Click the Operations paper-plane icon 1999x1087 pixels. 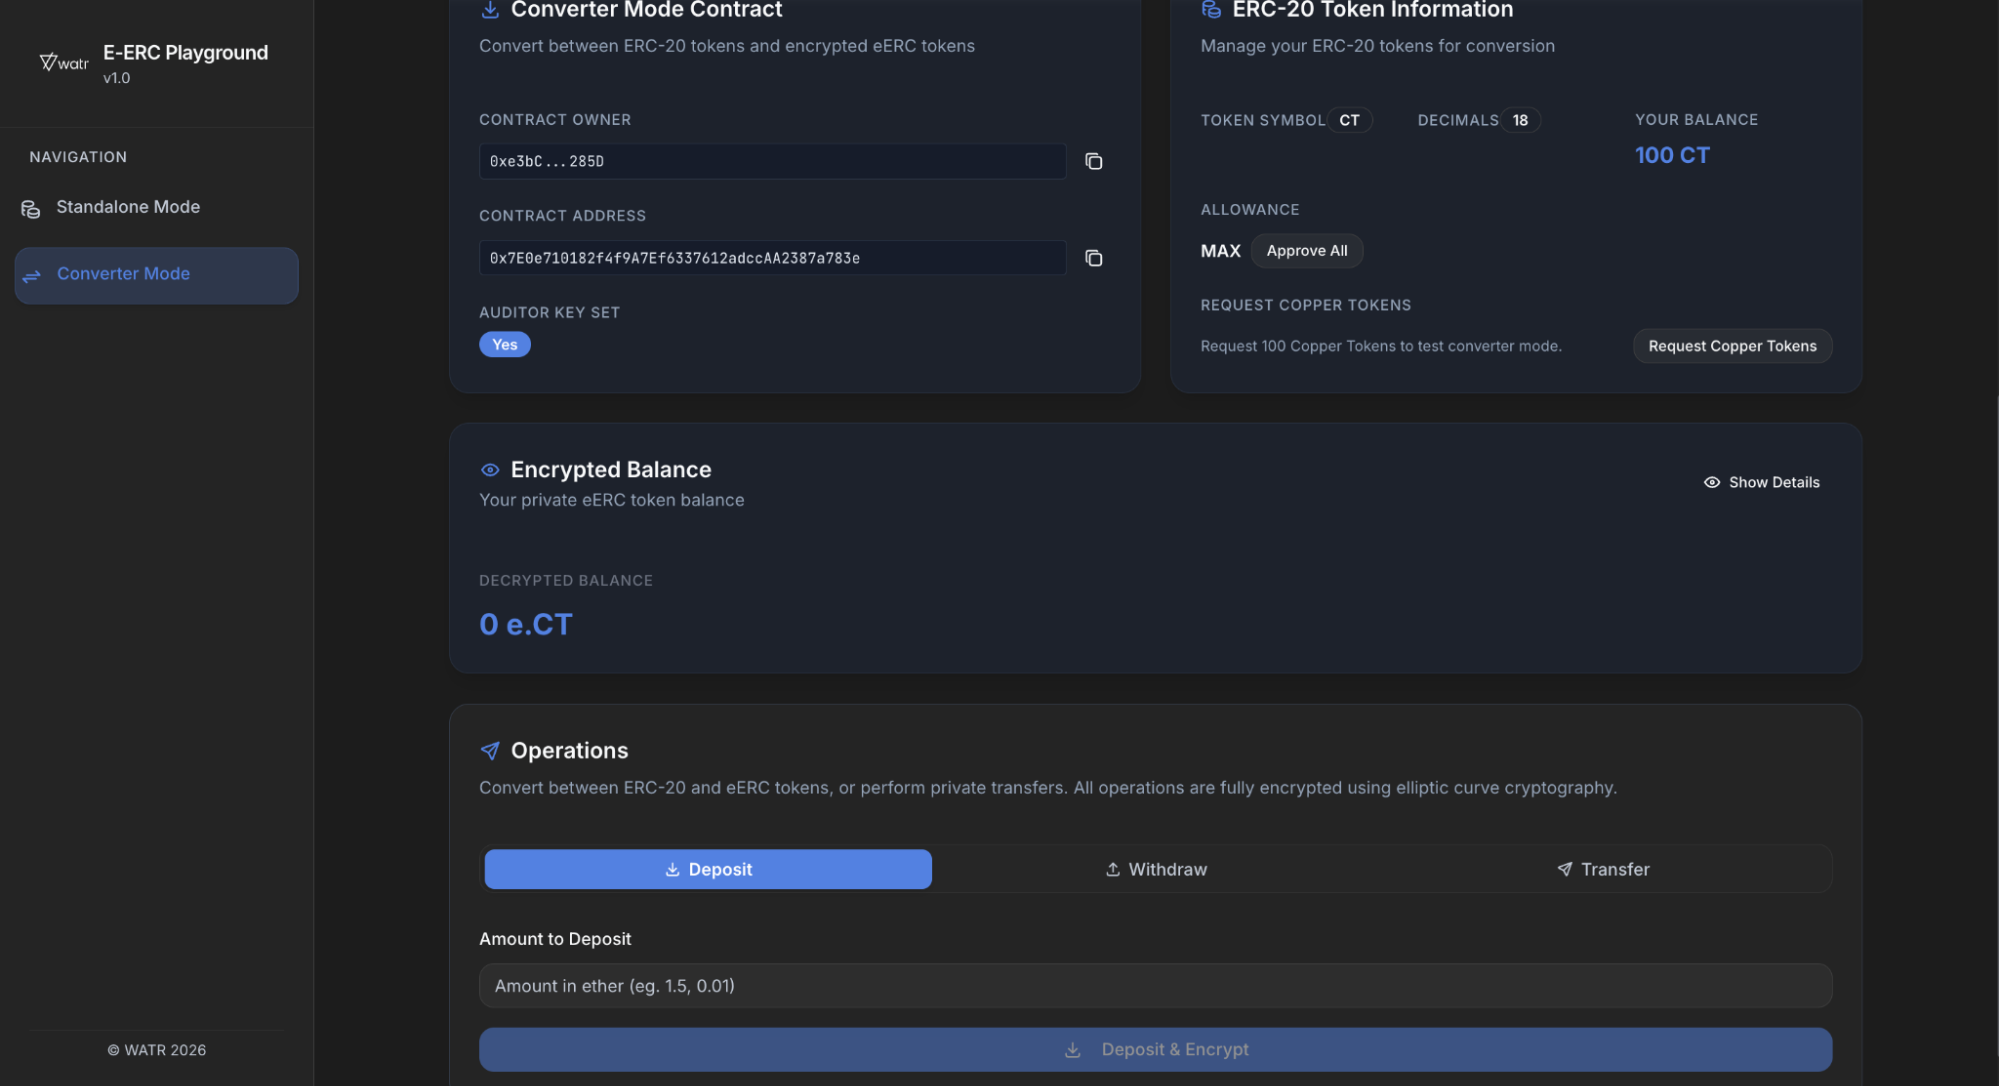tap(490, 751)
